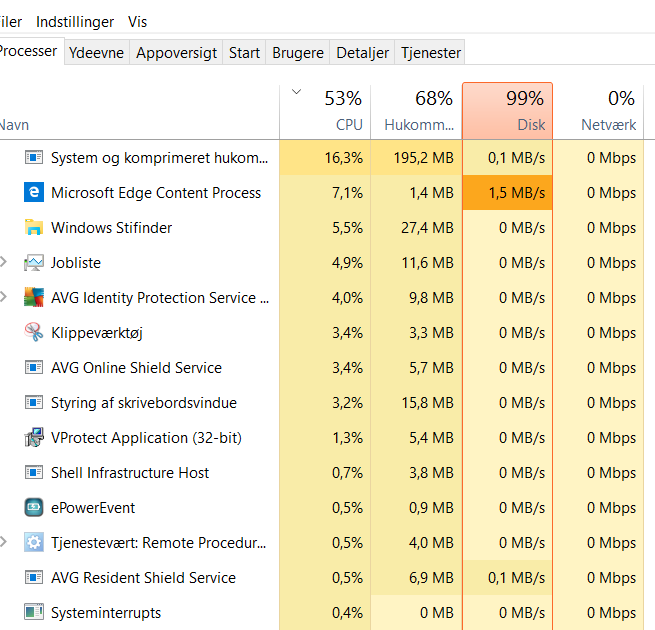
Task: Click the VProtect Application shield icon
Action: pyautogui.click(x=34, y=438)
